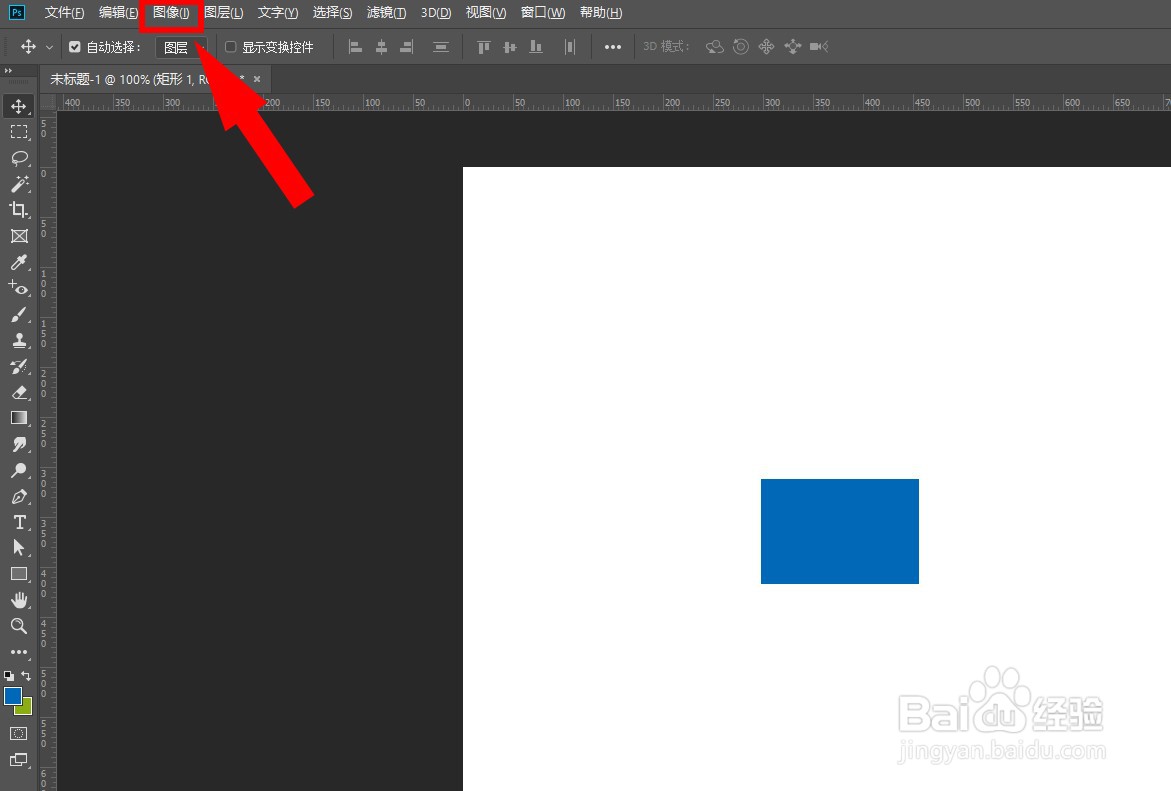
Task: Select the Brush tool
Action: 19,314
